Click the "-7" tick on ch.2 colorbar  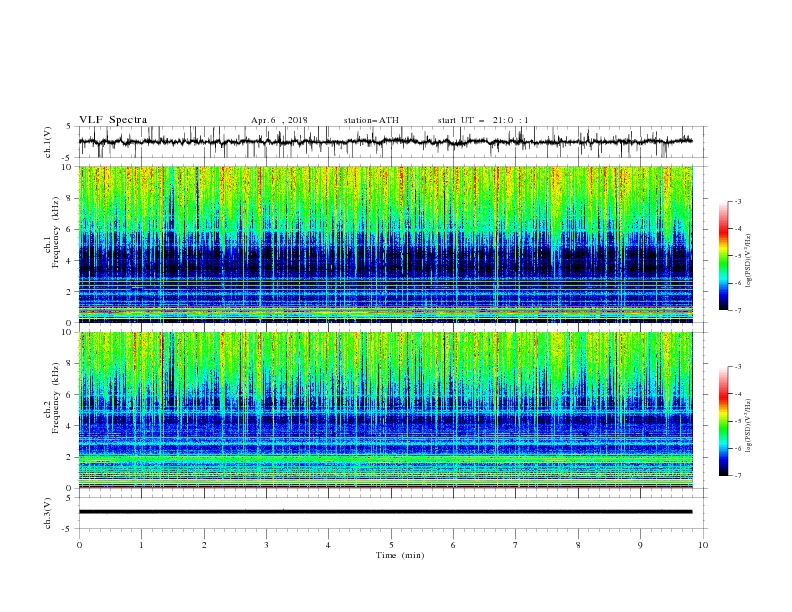coord(737,475)
